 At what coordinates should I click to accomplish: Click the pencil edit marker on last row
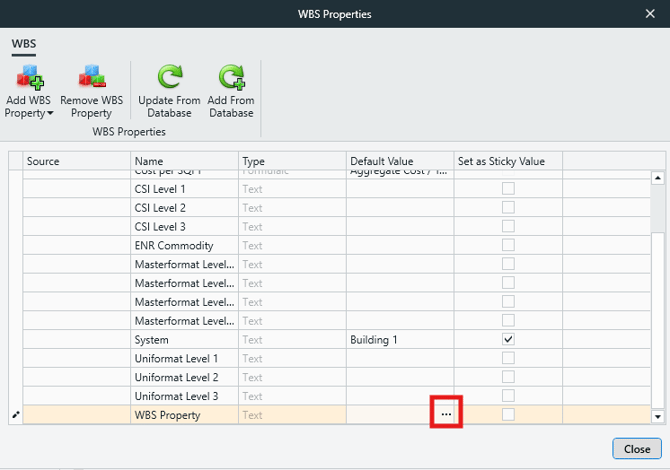(x=15, y=414)
